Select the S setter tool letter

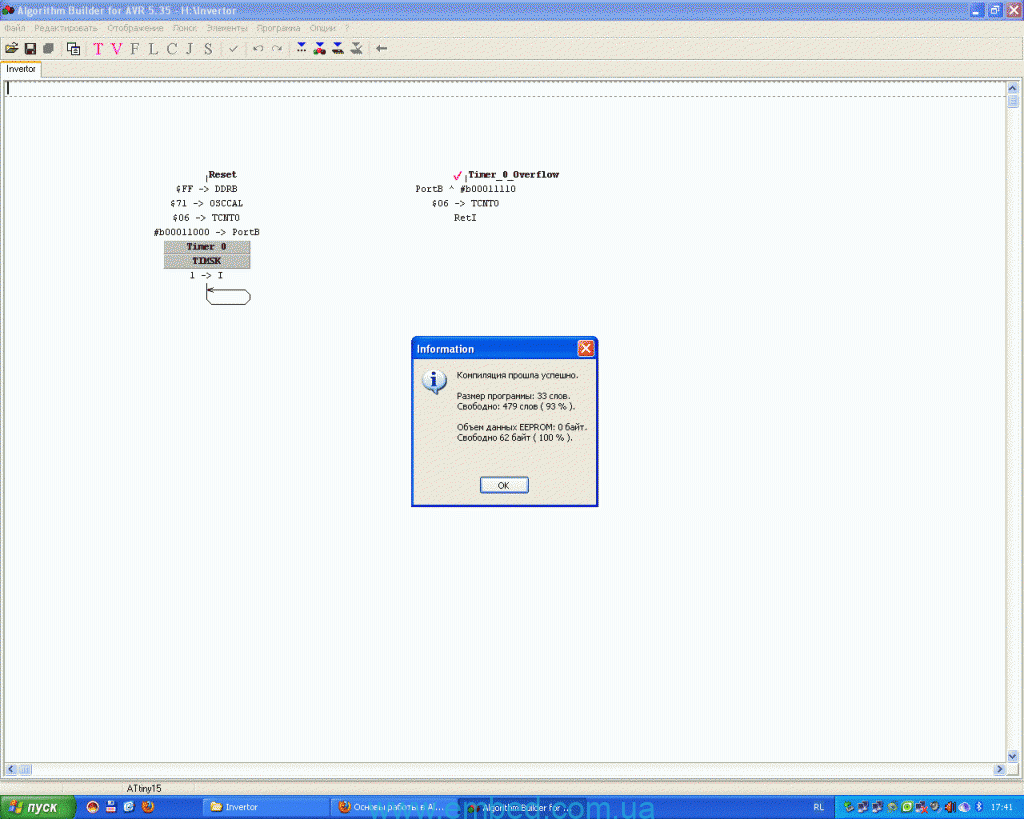coord(208,49)
